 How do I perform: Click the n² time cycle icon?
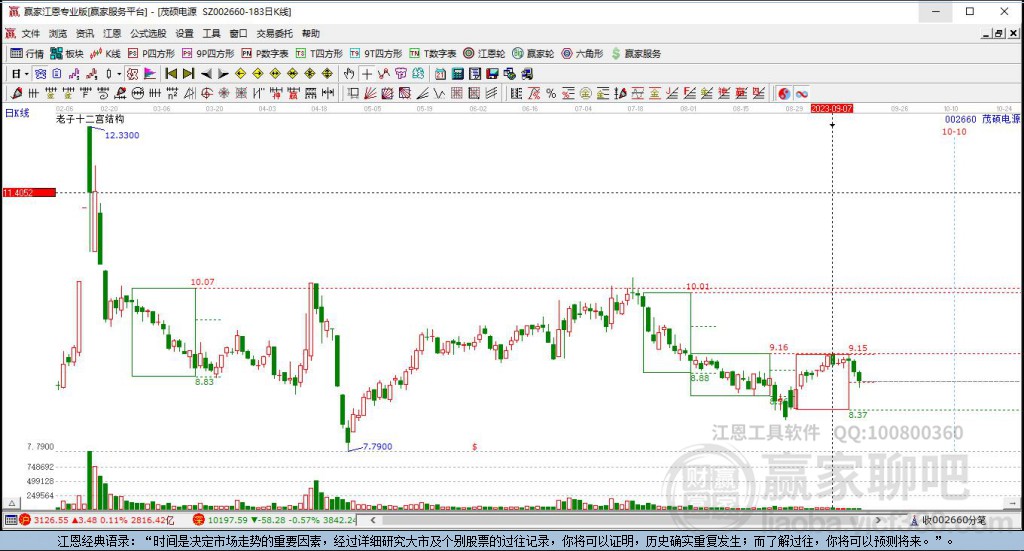(x=172, y=93)
